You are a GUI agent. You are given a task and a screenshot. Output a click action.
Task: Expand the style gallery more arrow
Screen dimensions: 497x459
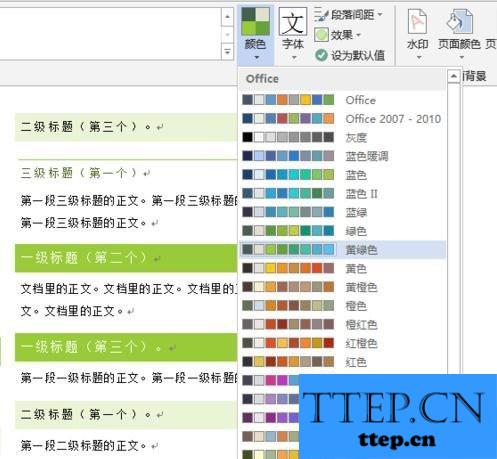228,52
